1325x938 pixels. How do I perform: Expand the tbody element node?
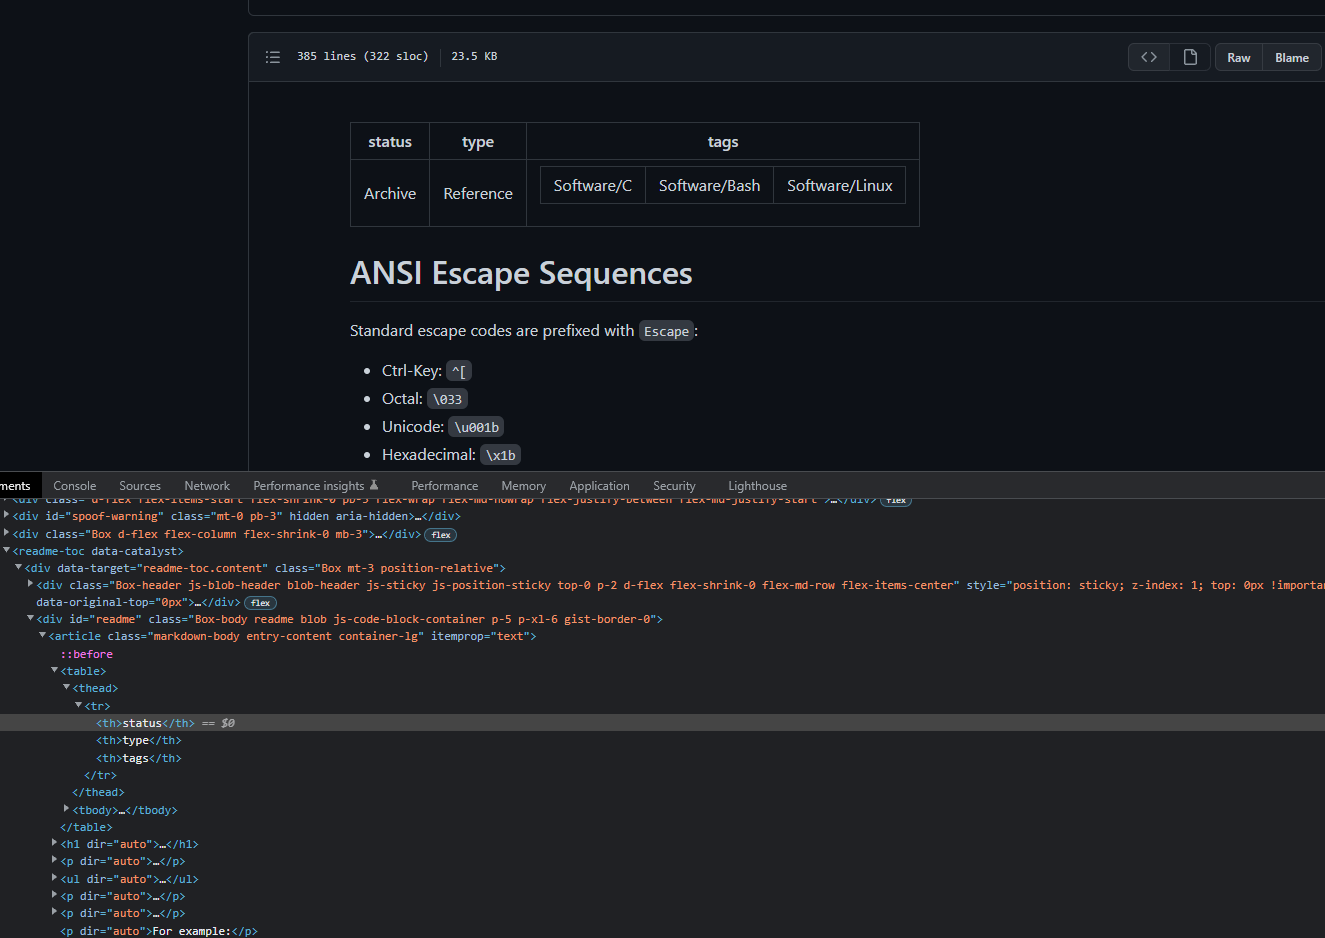click(x=66, y=809)
